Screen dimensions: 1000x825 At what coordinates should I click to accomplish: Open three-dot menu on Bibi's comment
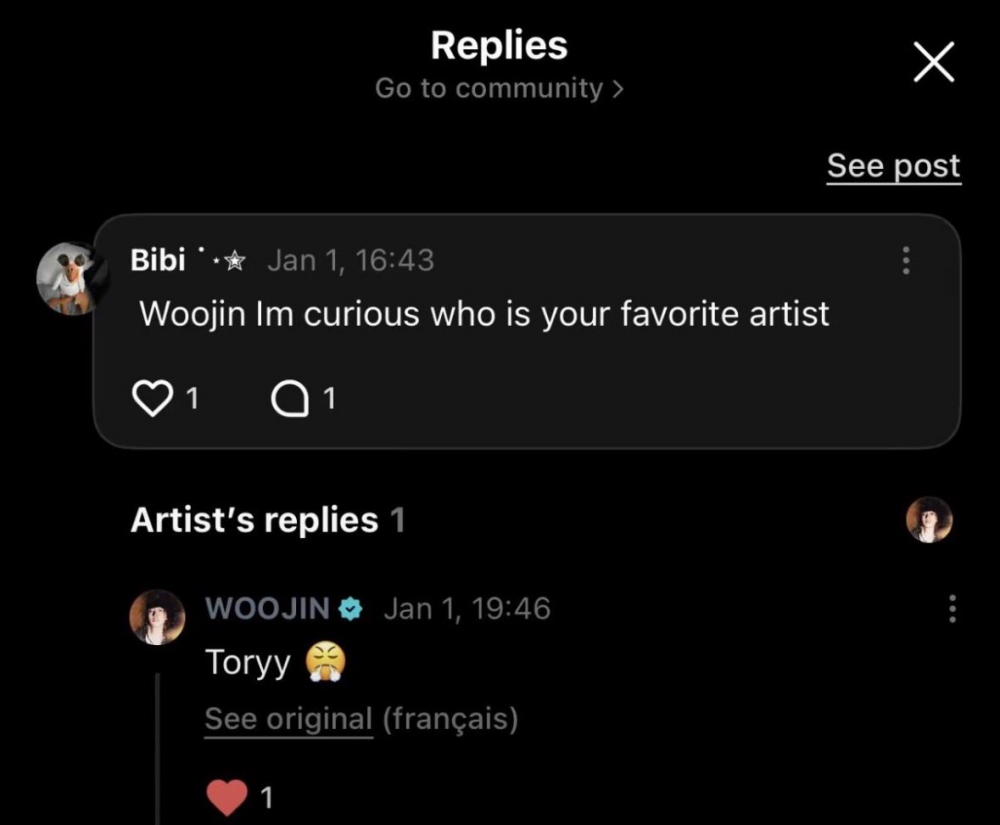pos(906,261)
